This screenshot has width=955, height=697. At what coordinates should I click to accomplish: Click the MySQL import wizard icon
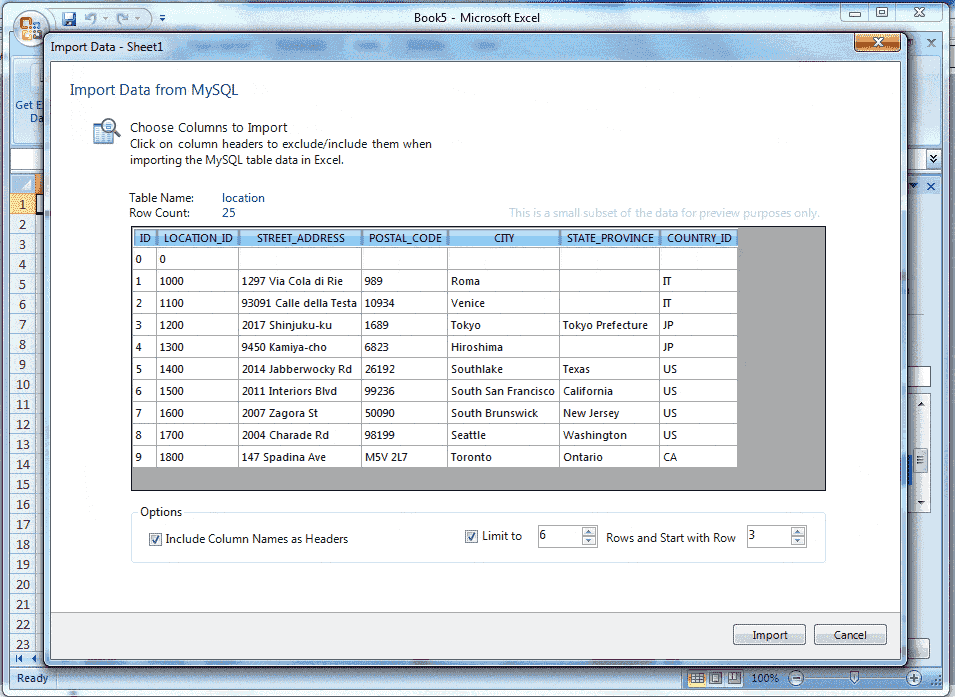(x=104, y=130)
